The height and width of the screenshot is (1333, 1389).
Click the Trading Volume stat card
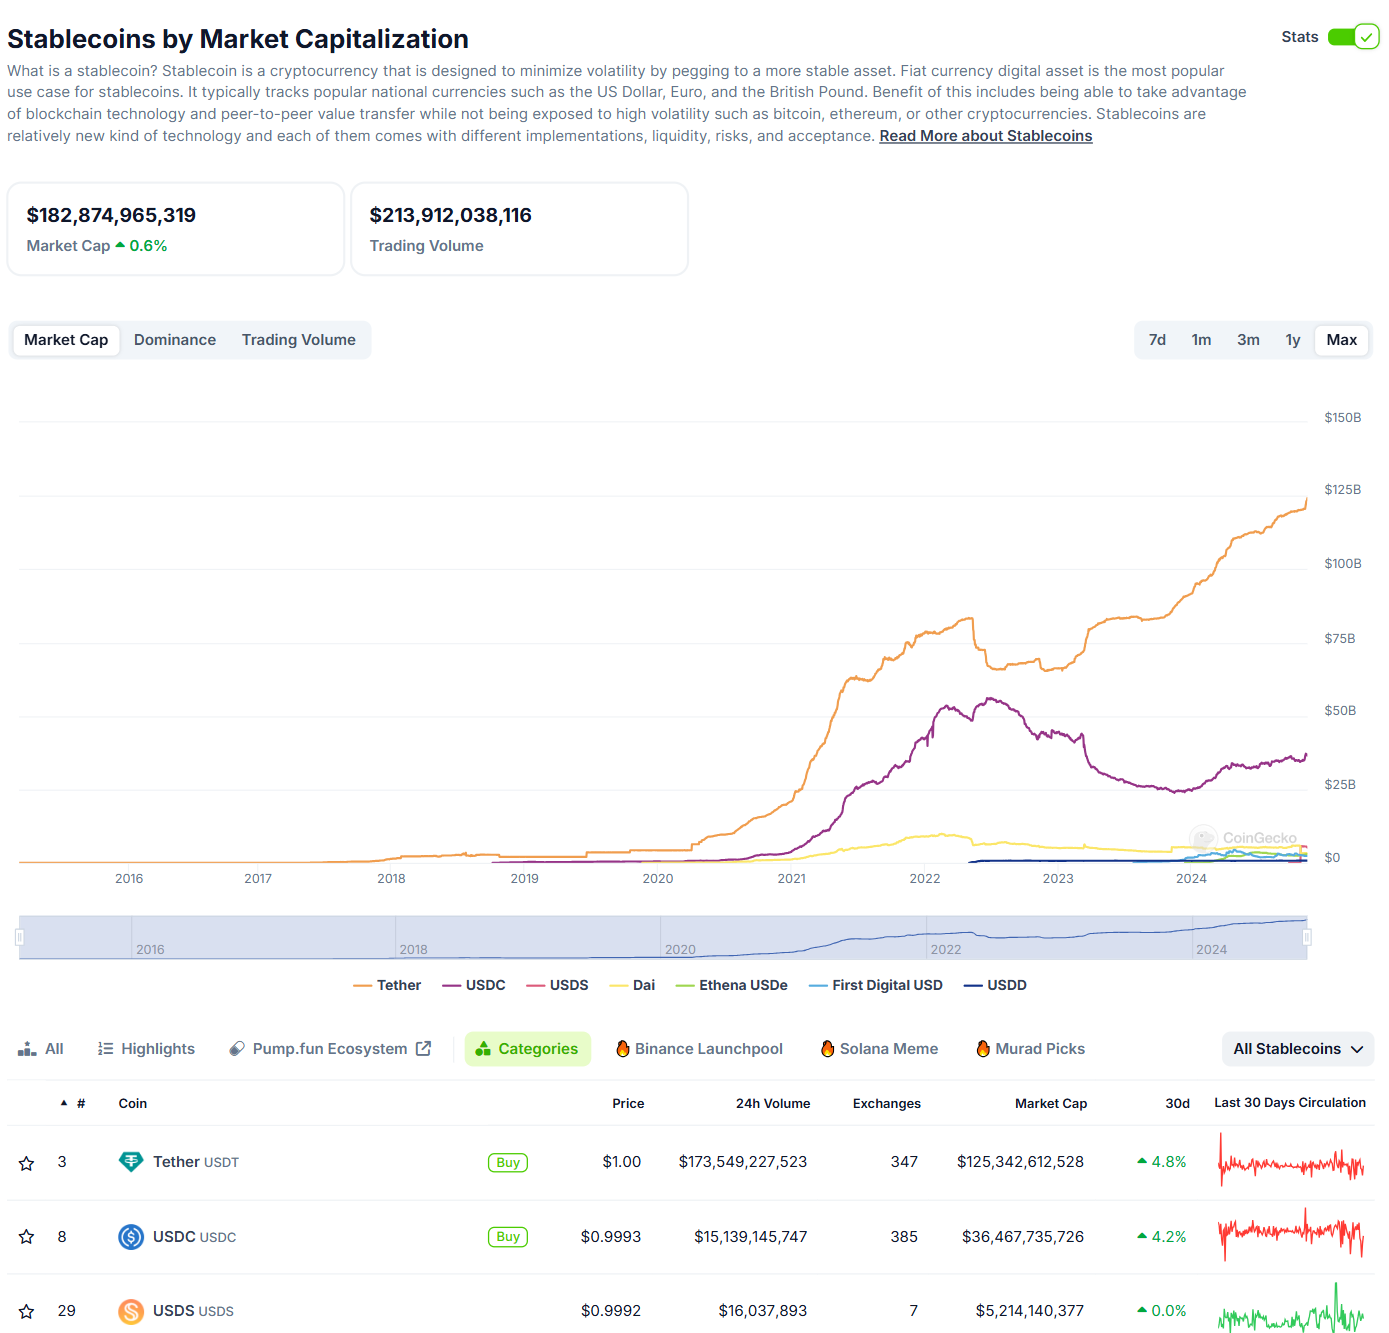[x=520, y=229]
